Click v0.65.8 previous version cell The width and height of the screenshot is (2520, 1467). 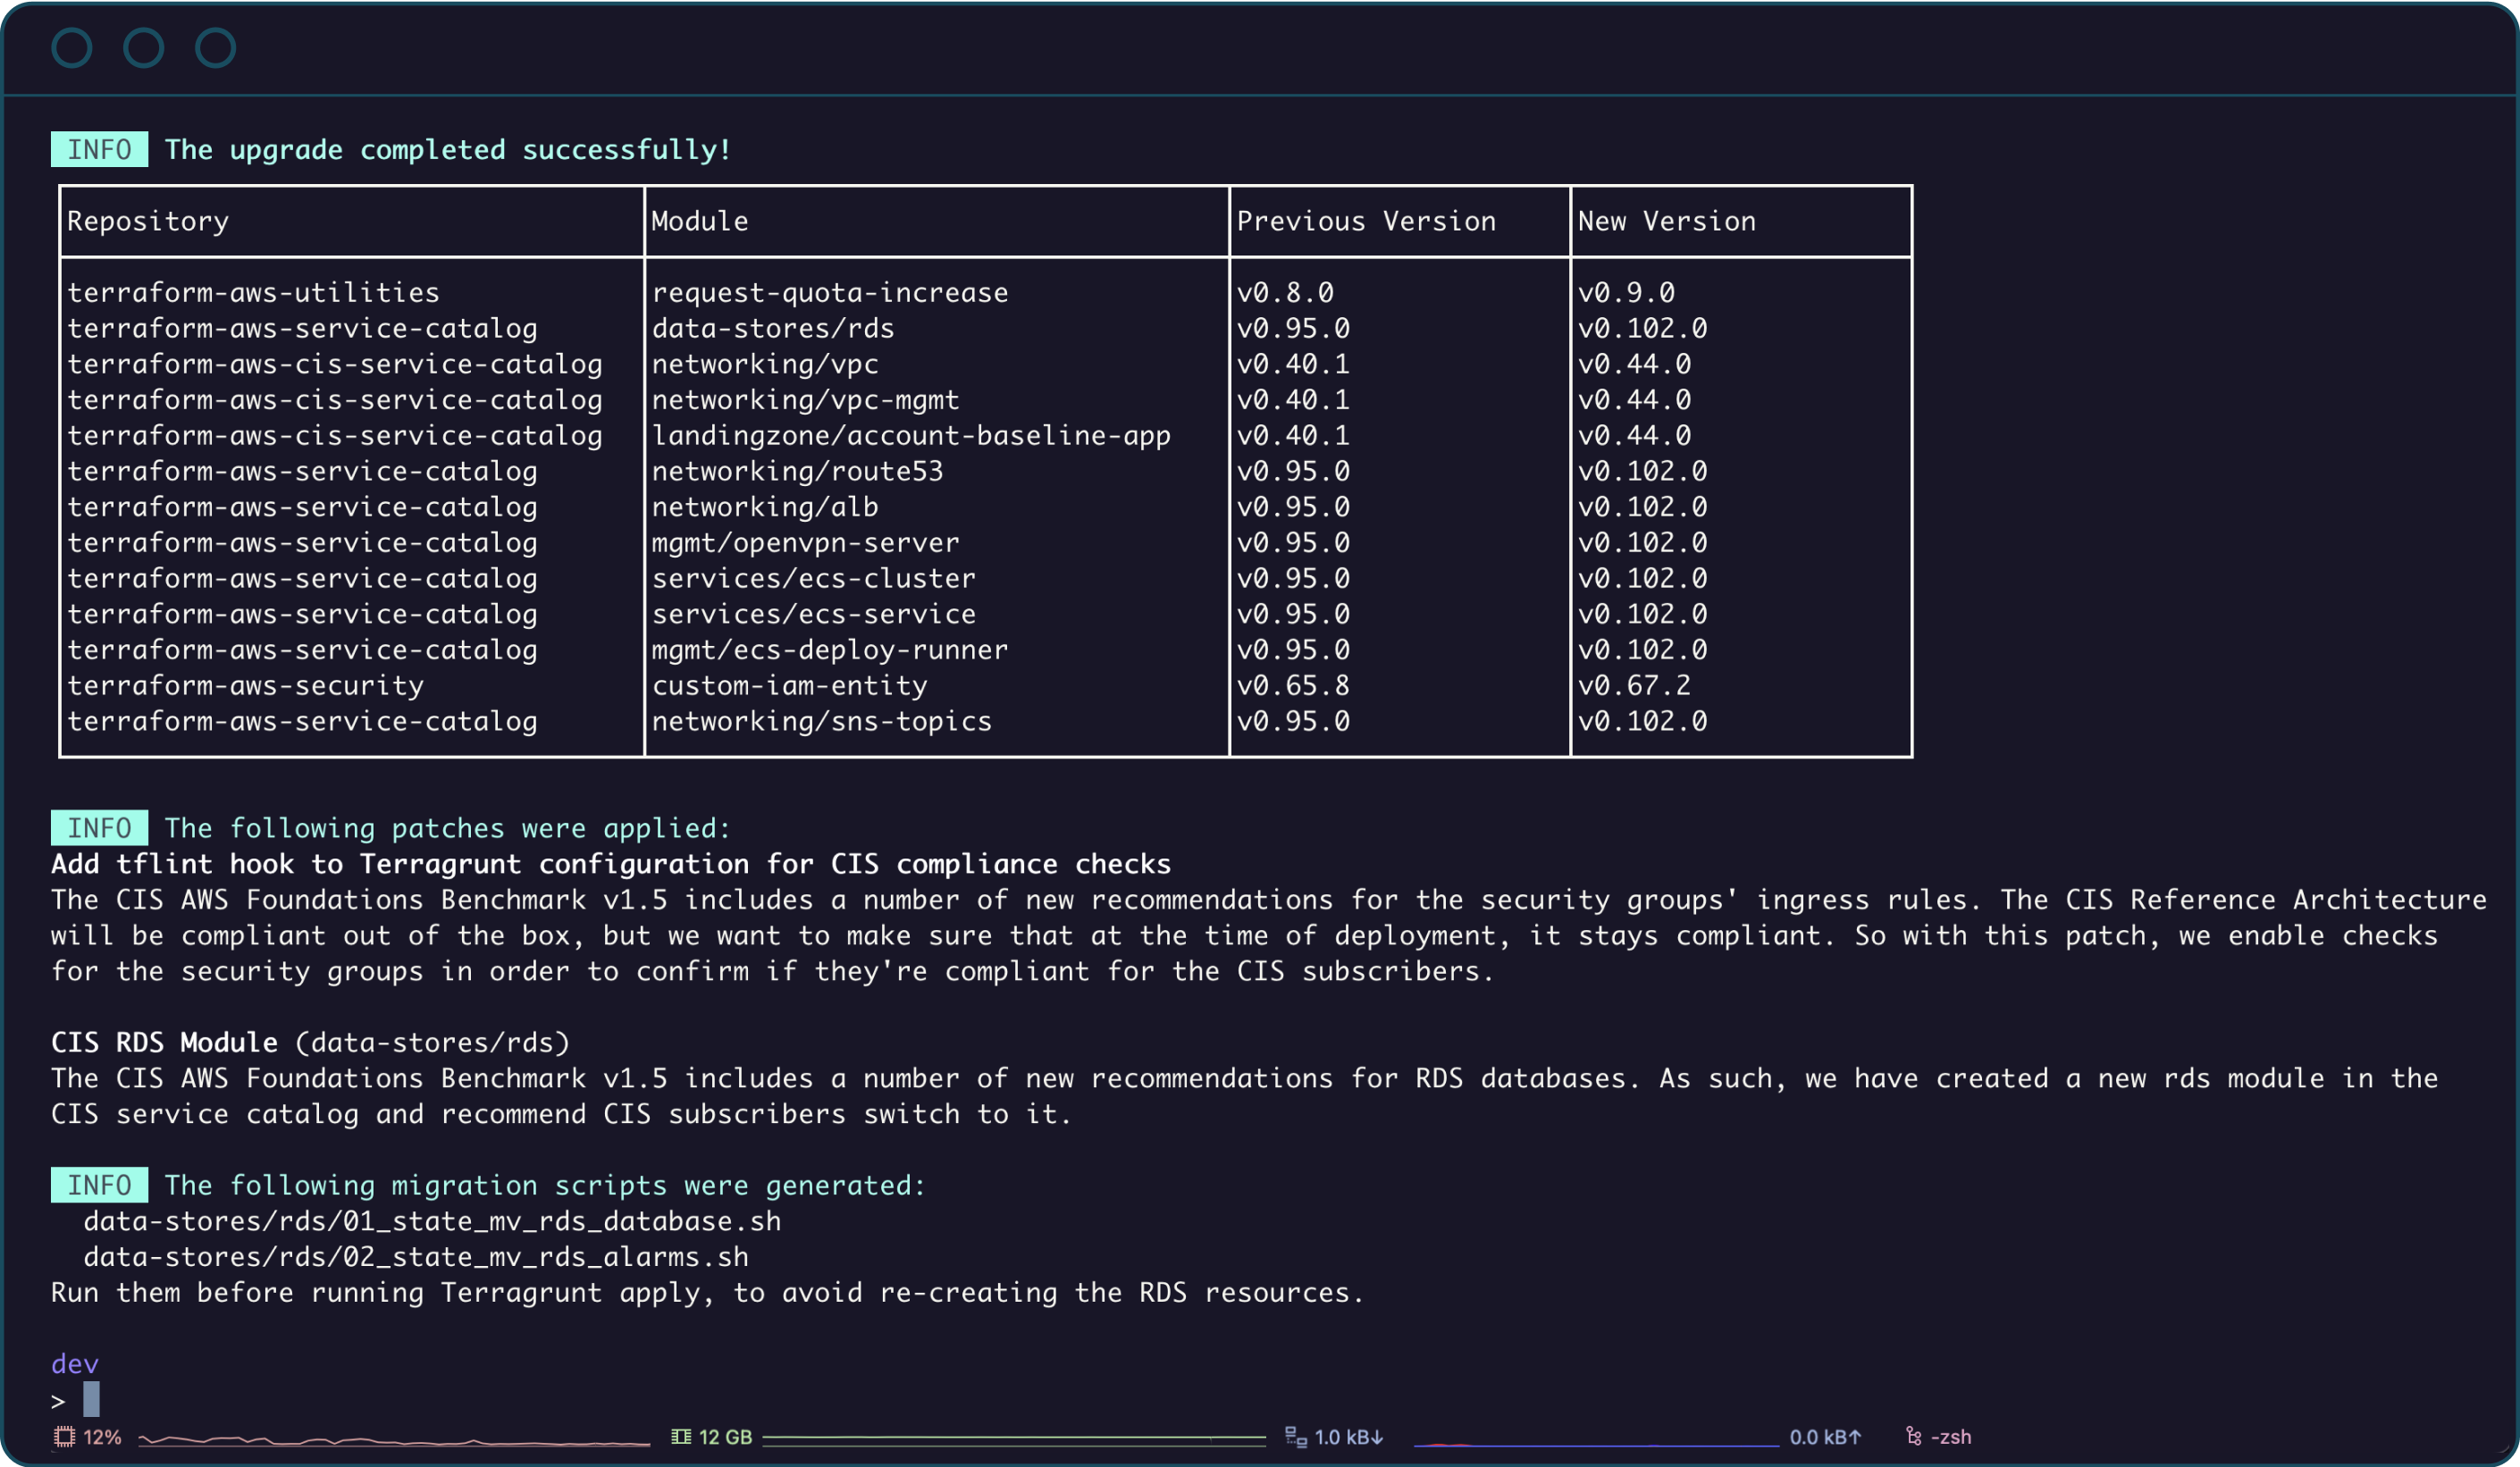(1293, 686)
